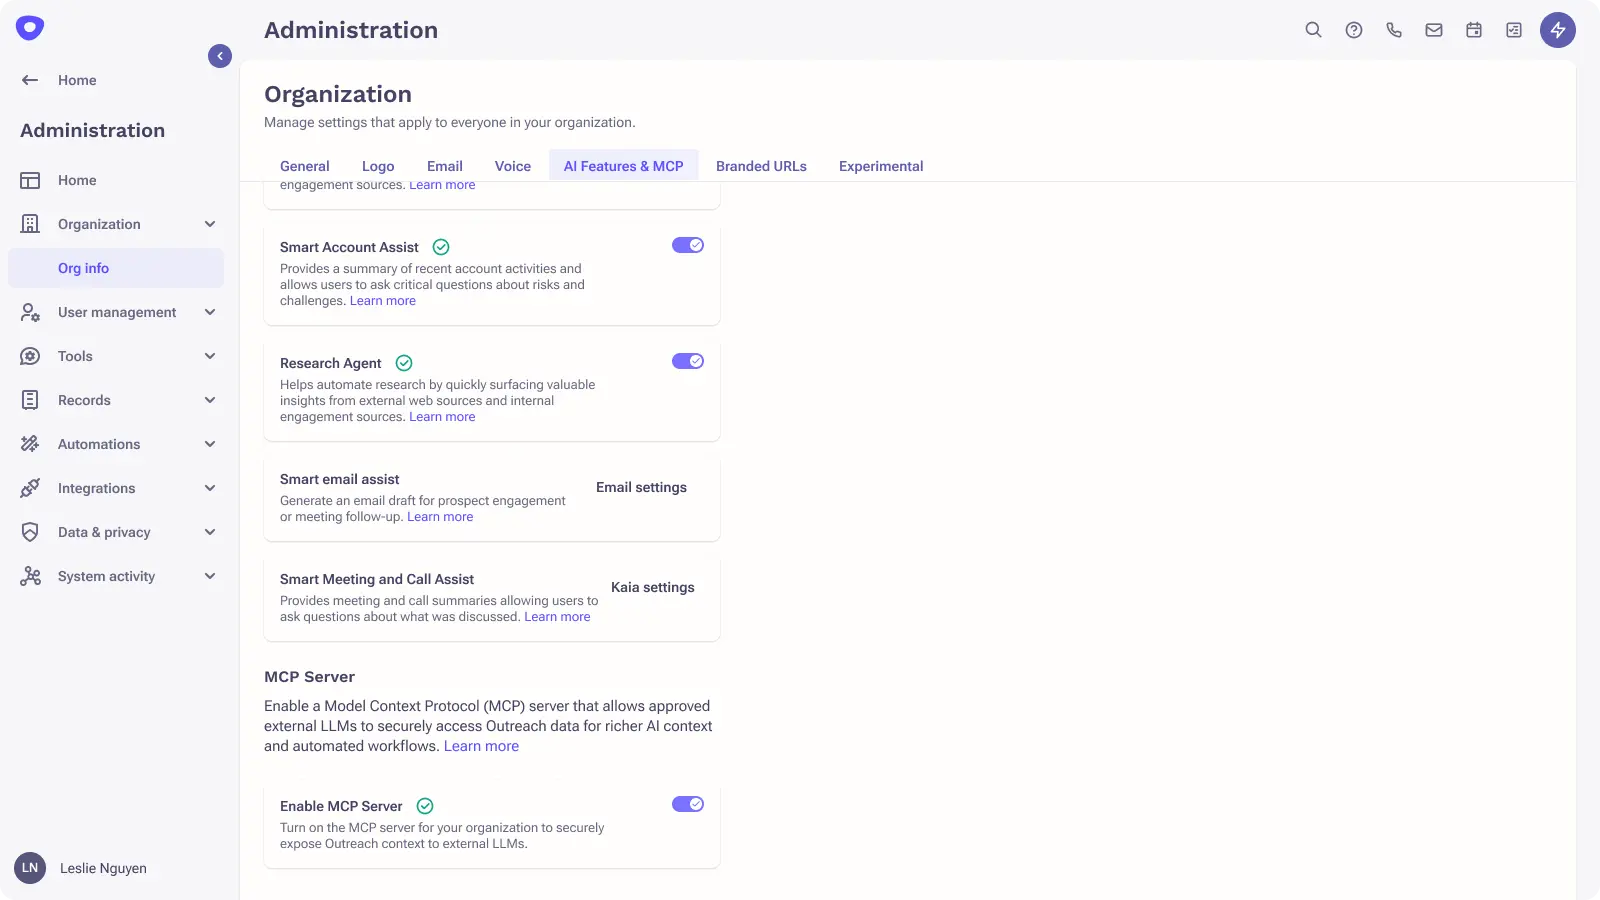
Task: Collapse the sidebar with the chevron button
Action: [220, 56]
